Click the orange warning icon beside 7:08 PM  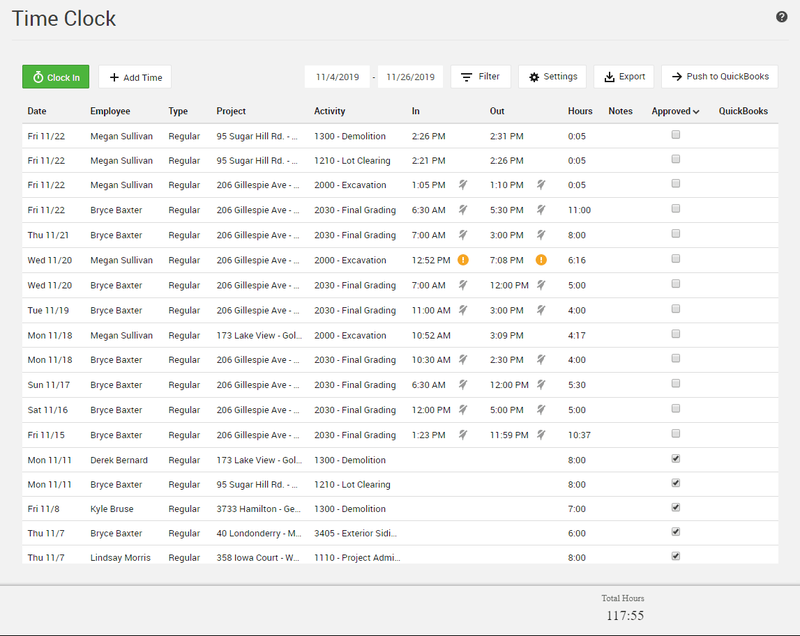click(541, 260)
